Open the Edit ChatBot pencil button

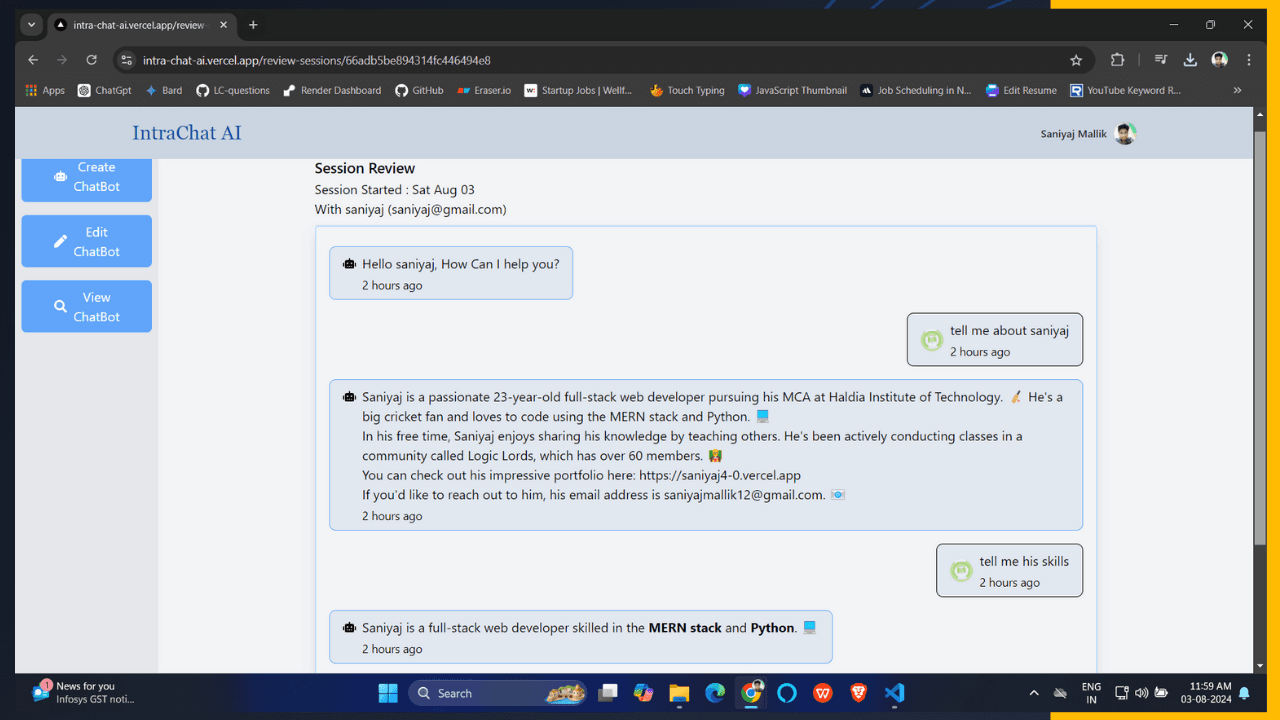tap(86, 241)
